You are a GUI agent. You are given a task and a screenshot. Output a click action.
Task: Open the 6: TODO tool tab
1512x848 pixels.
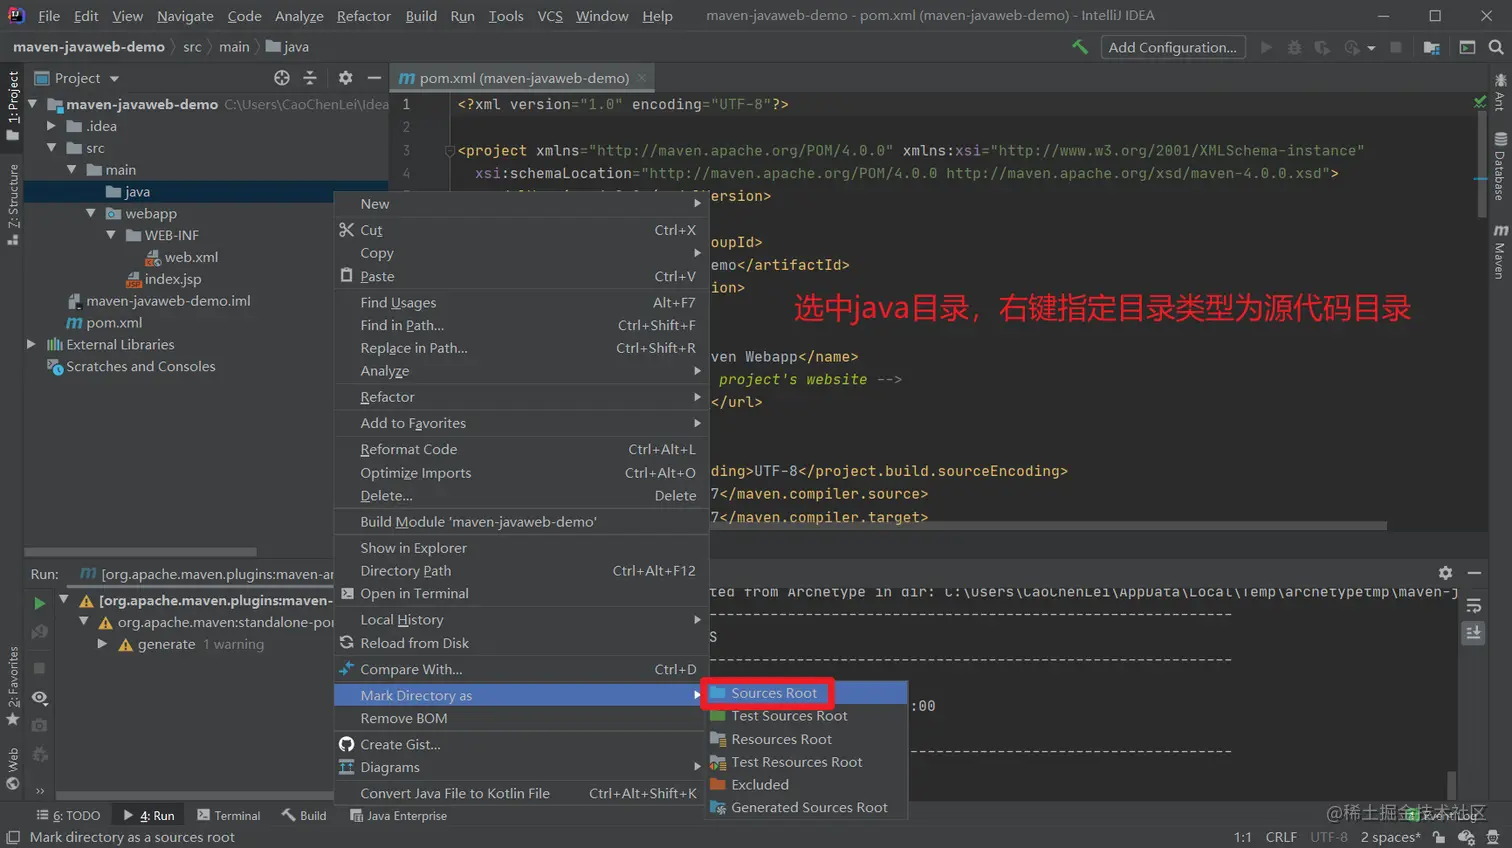pos(69,816)
